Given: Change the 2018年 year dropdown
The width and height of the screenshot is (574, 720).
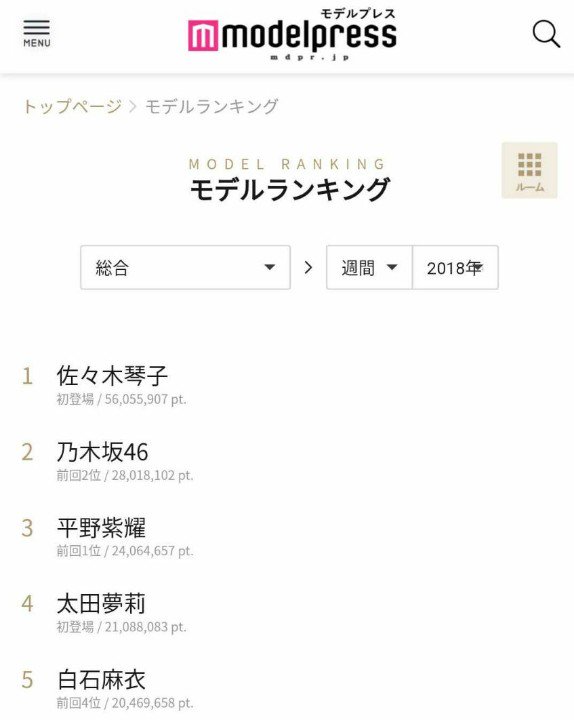Looking at the screenshot, I should pyautogui.click(x=456, y=267).
